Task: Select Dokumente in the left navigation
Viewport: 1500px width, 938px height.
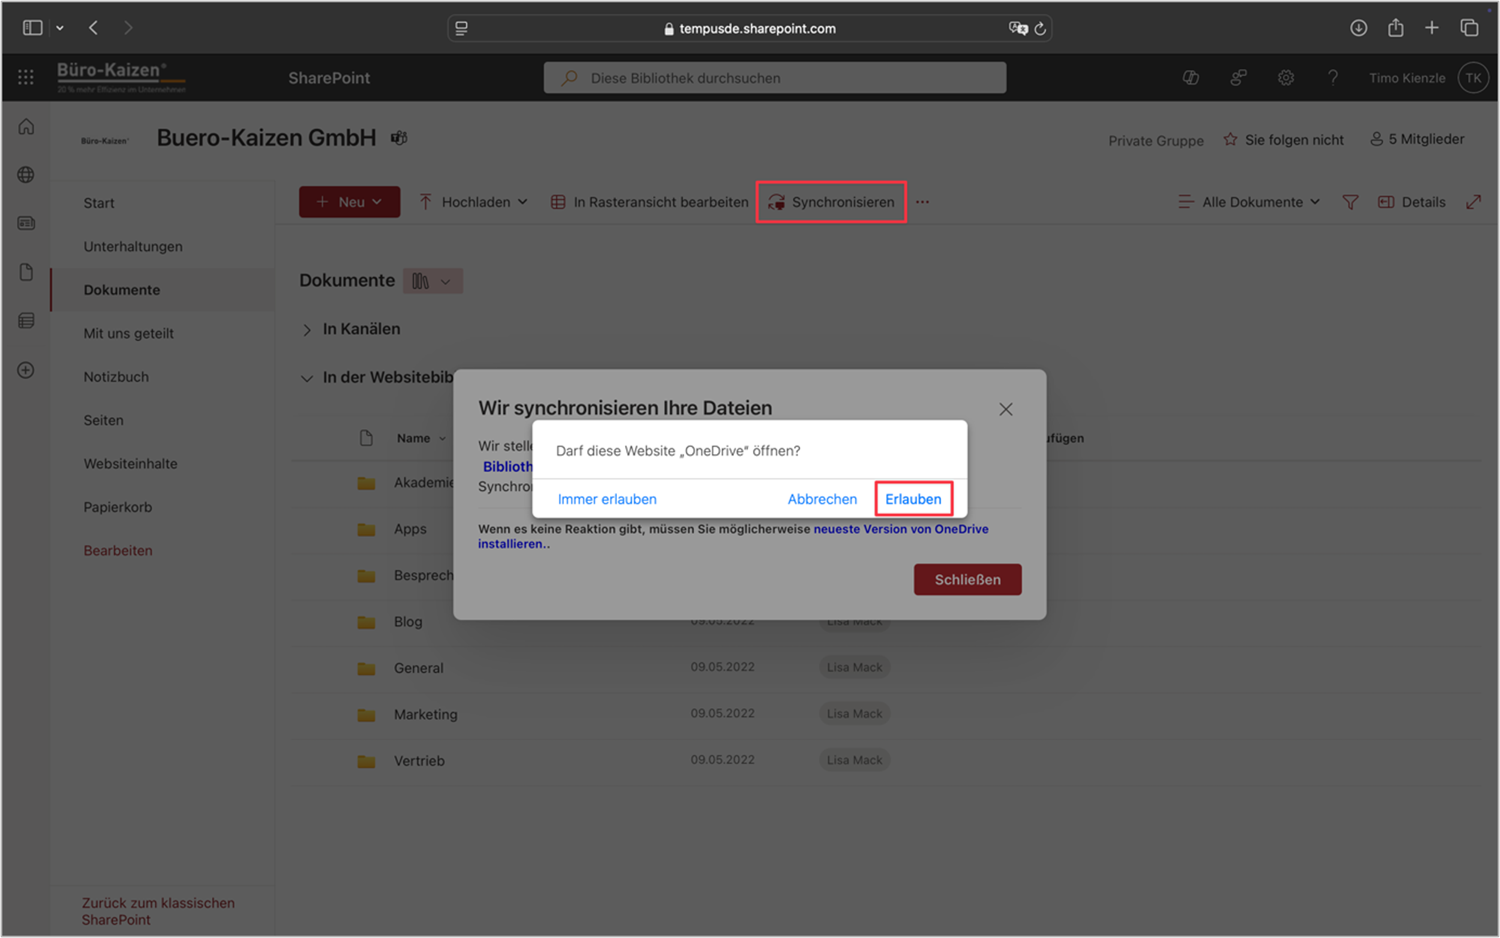Action: (122, 290)
